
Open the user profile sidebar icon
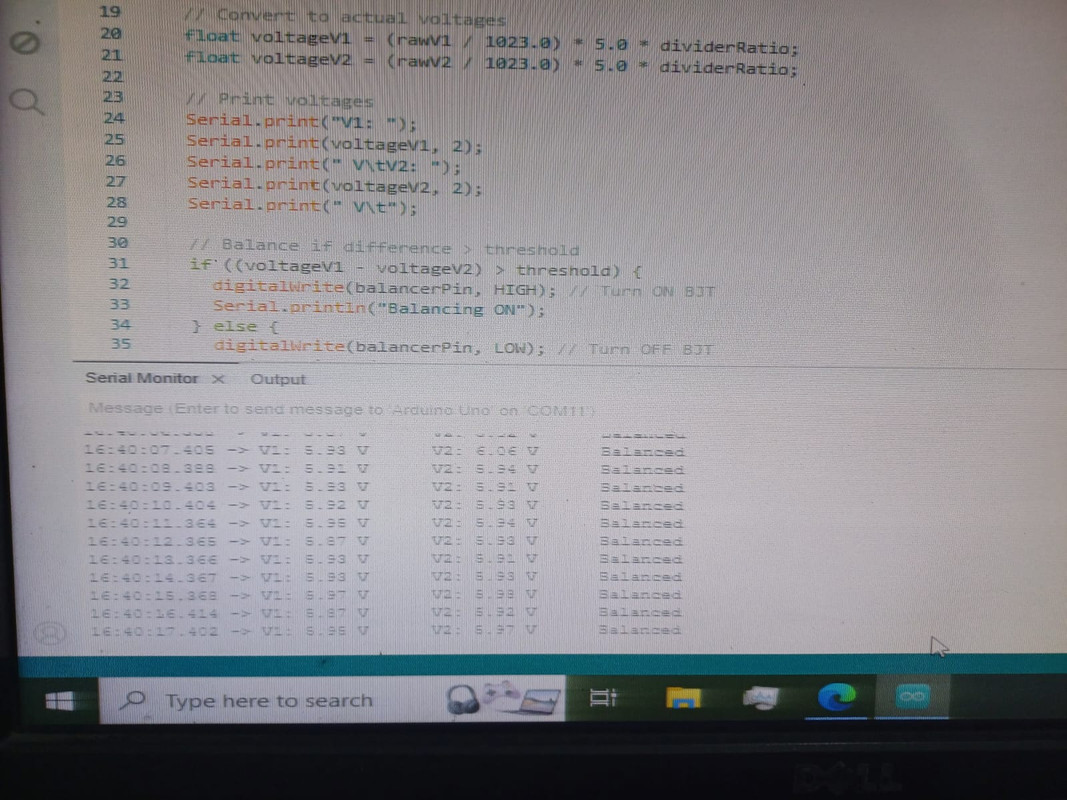tap(50, 633)
